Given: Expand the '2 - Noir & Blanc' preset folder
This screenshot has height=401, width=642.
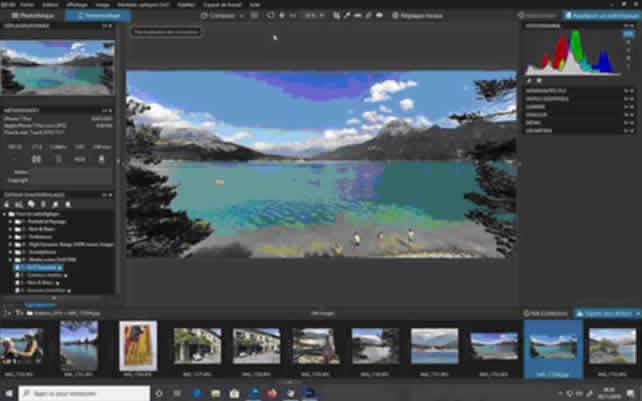Looking at the screenshot, I should [x=10, y=229].
